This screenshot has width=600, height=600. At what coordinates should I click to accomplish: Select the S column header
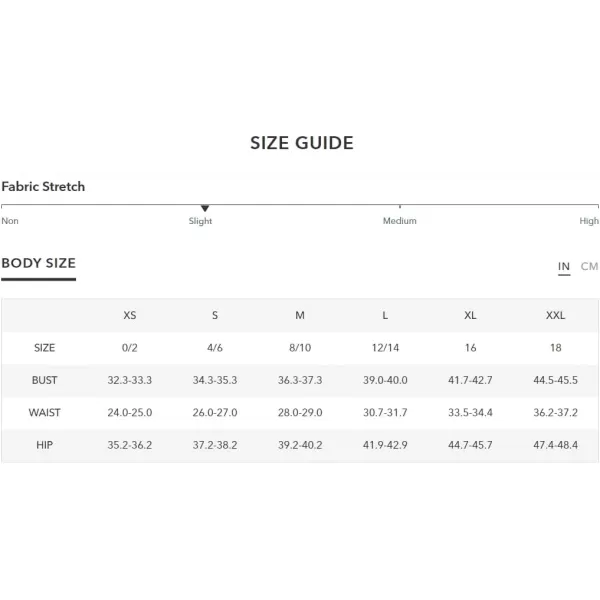(x=215, y=315)
